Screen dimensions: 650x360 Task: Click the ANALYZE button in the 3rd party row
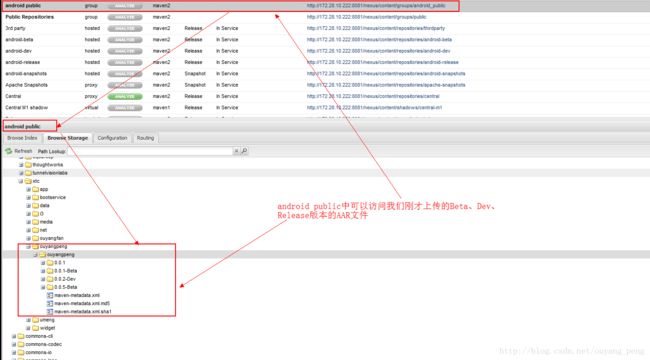click(x=125, y=28)
